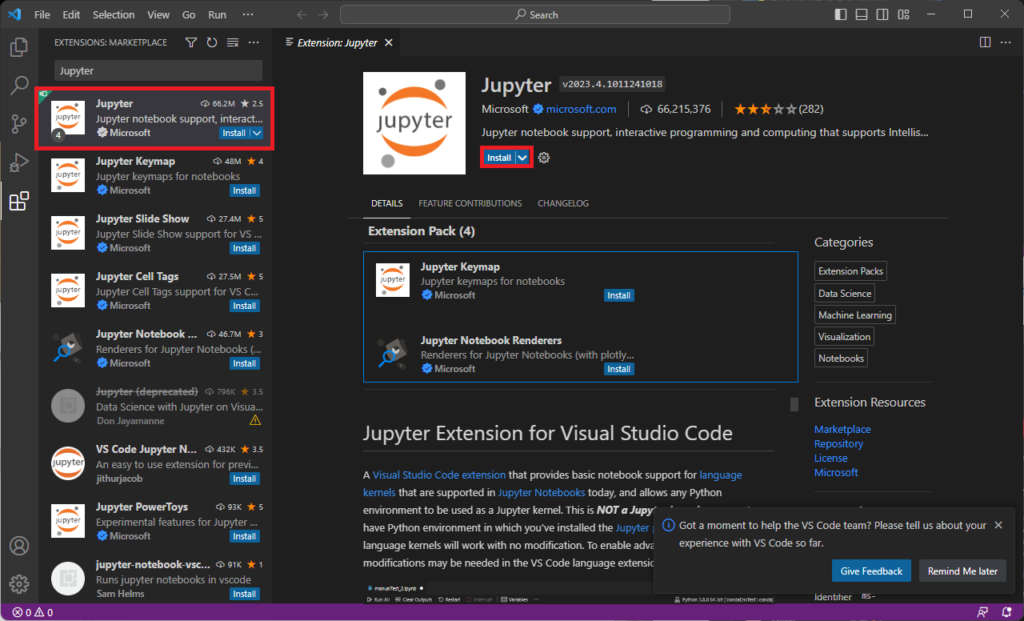Close the Extension: Jupyter tab
This screenshot has height=621, width=1024.
(x=389, y=42)
